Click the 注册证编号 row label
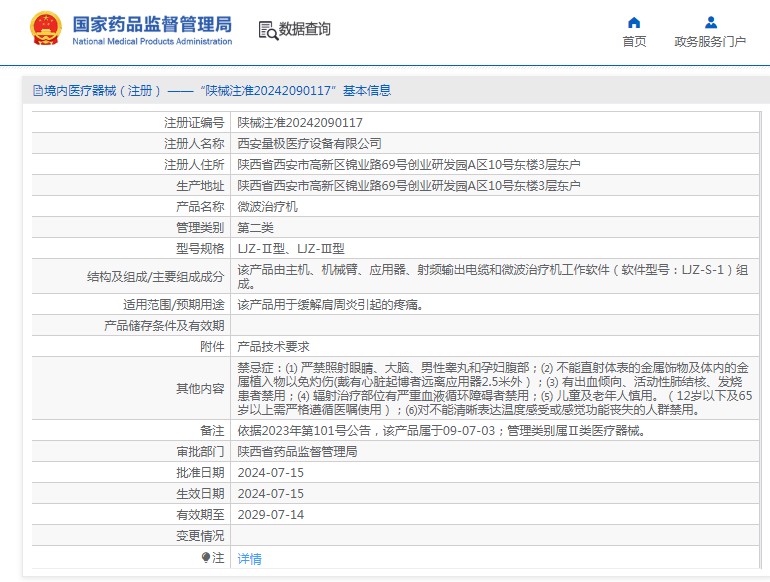The height and width of the screenshot is (582, 770). [x=194, y=123]
